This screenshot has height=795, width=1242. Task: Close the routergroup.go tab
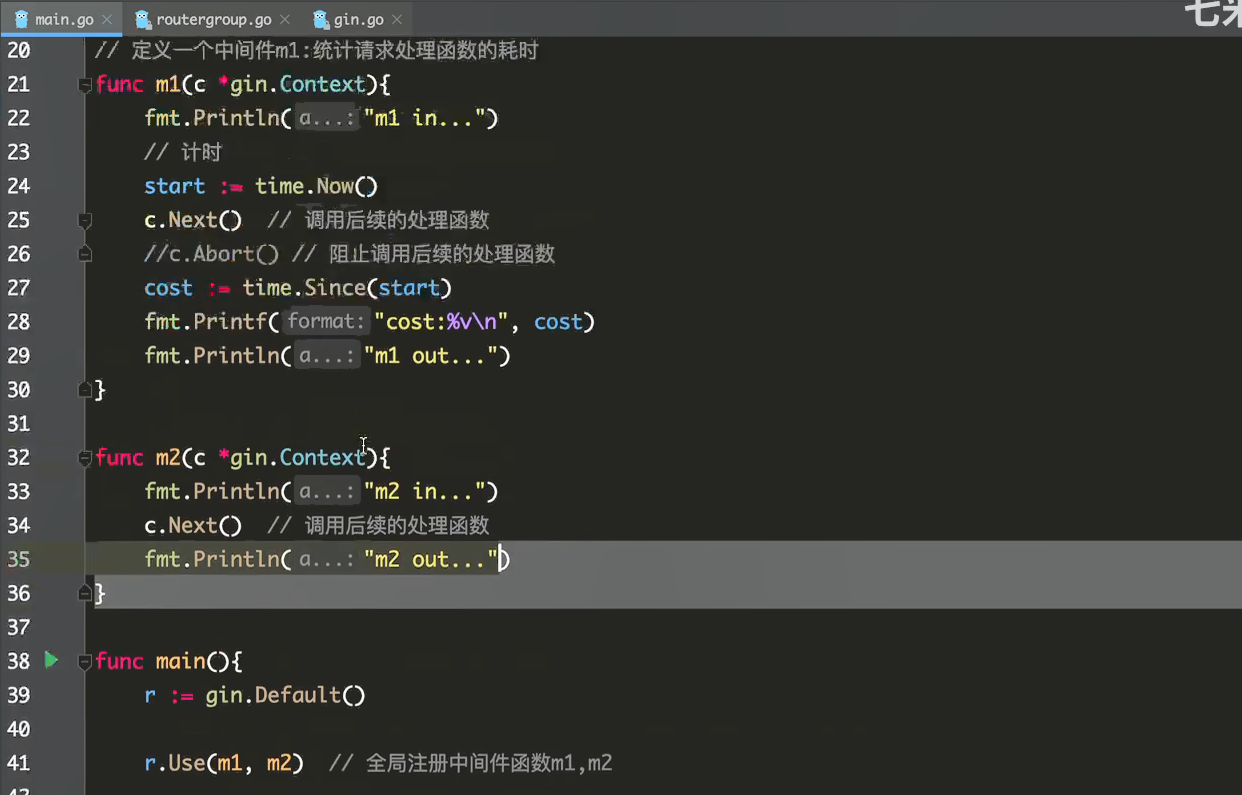285,19
